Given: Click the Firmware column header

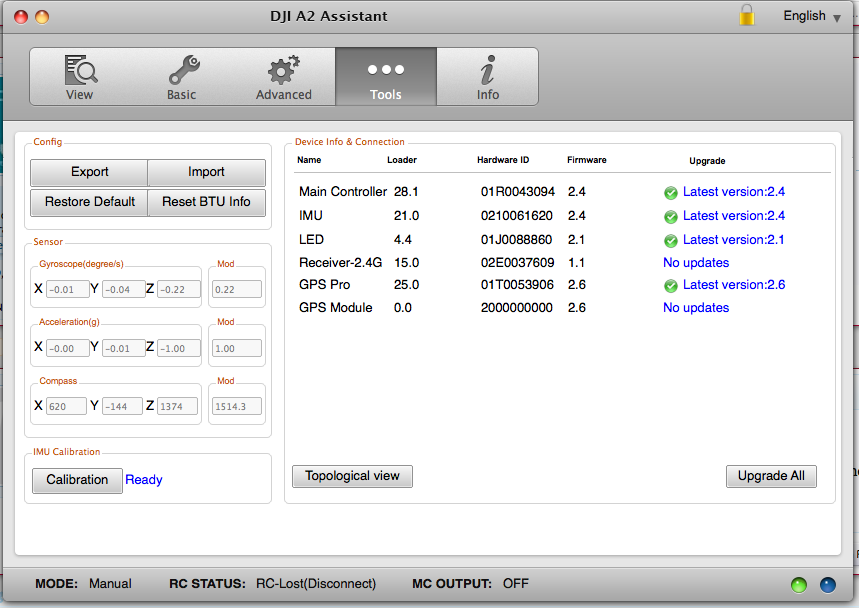Looking at the screenshot, I should (587, 160).
